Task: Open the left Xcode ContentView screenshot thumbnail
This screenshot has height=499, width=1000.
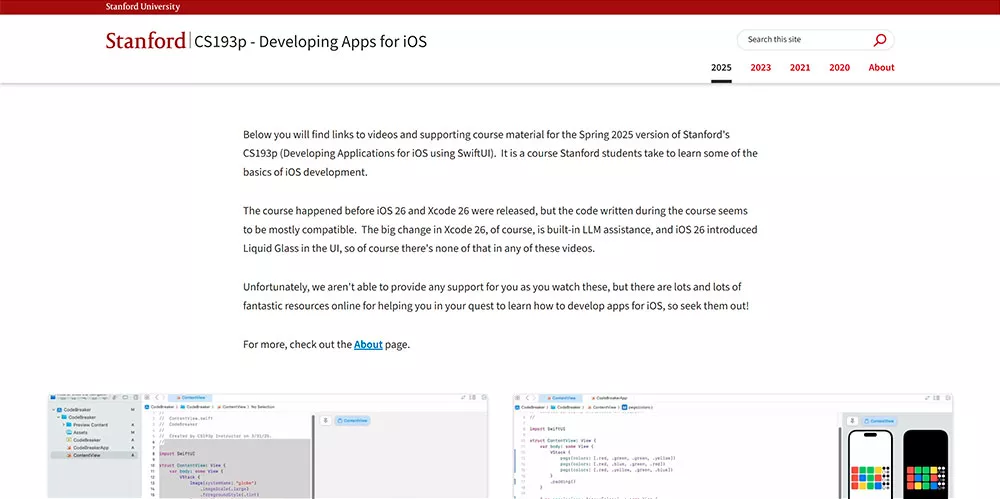Action: (x=268, y=446)
